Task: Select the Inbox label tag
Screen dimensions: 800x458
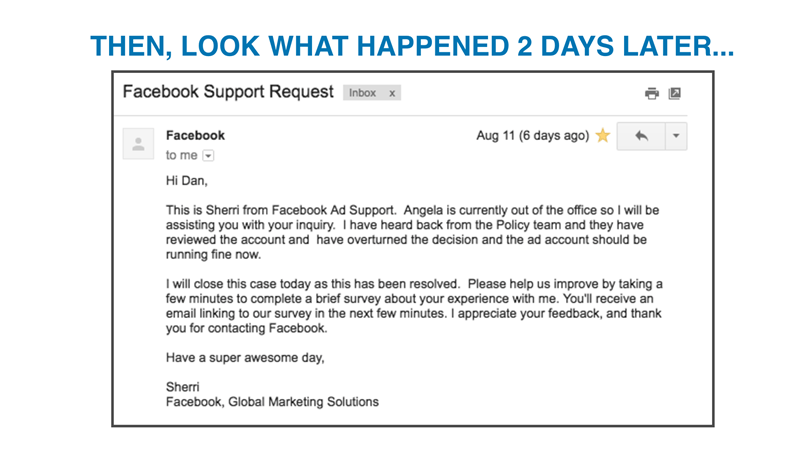Action: tap(362, 93)
